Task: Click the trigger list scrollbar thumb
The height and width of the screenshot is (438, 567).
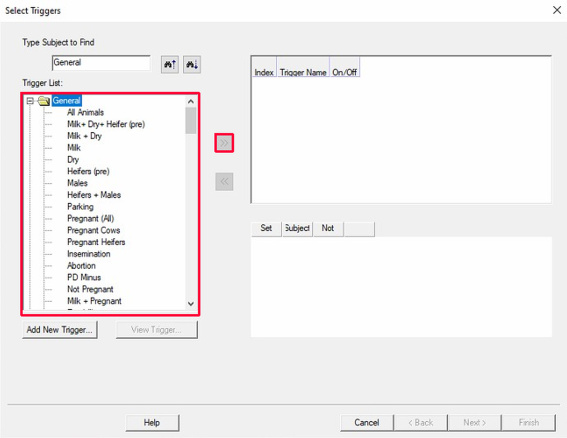Action: point(191,120)
